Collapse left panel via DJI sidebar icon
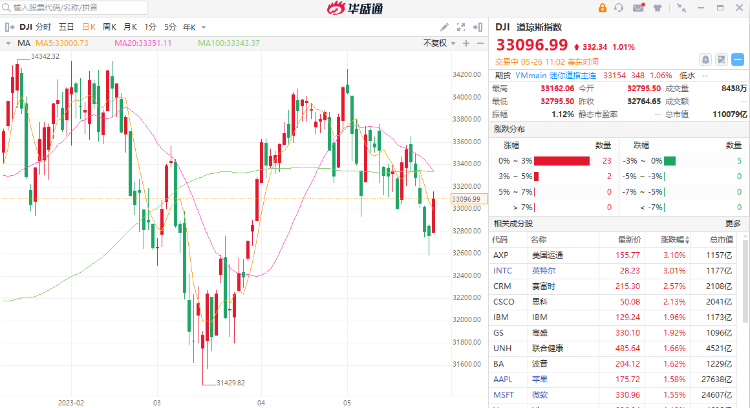 (9, 27)
